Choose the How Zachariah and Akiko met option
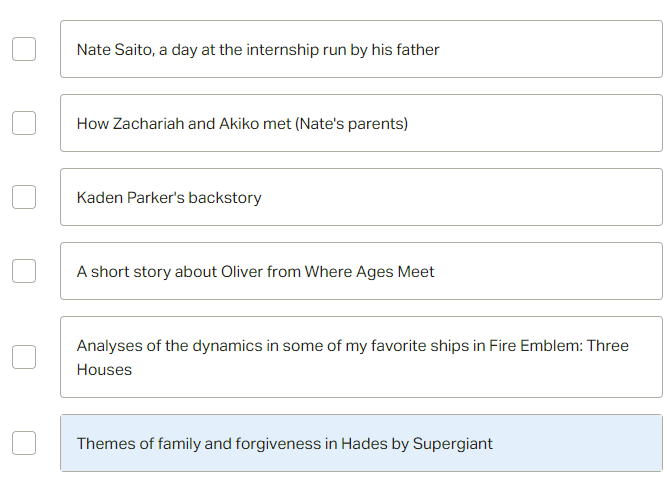Viewport: 667px width, 489px height. (x=361, y=123)
